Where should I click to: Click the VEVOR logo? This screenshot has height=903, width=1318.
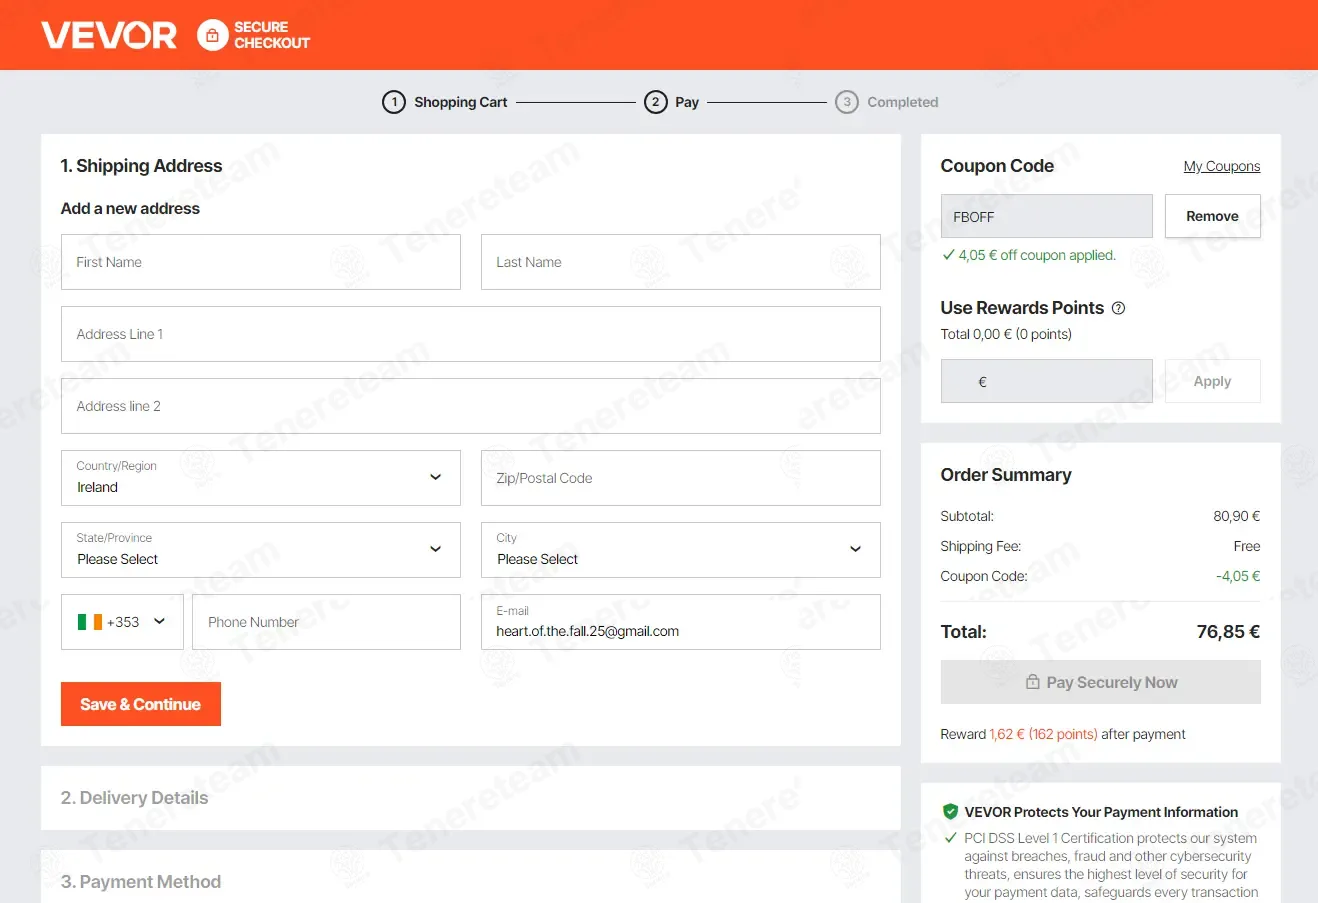point(109,35)
